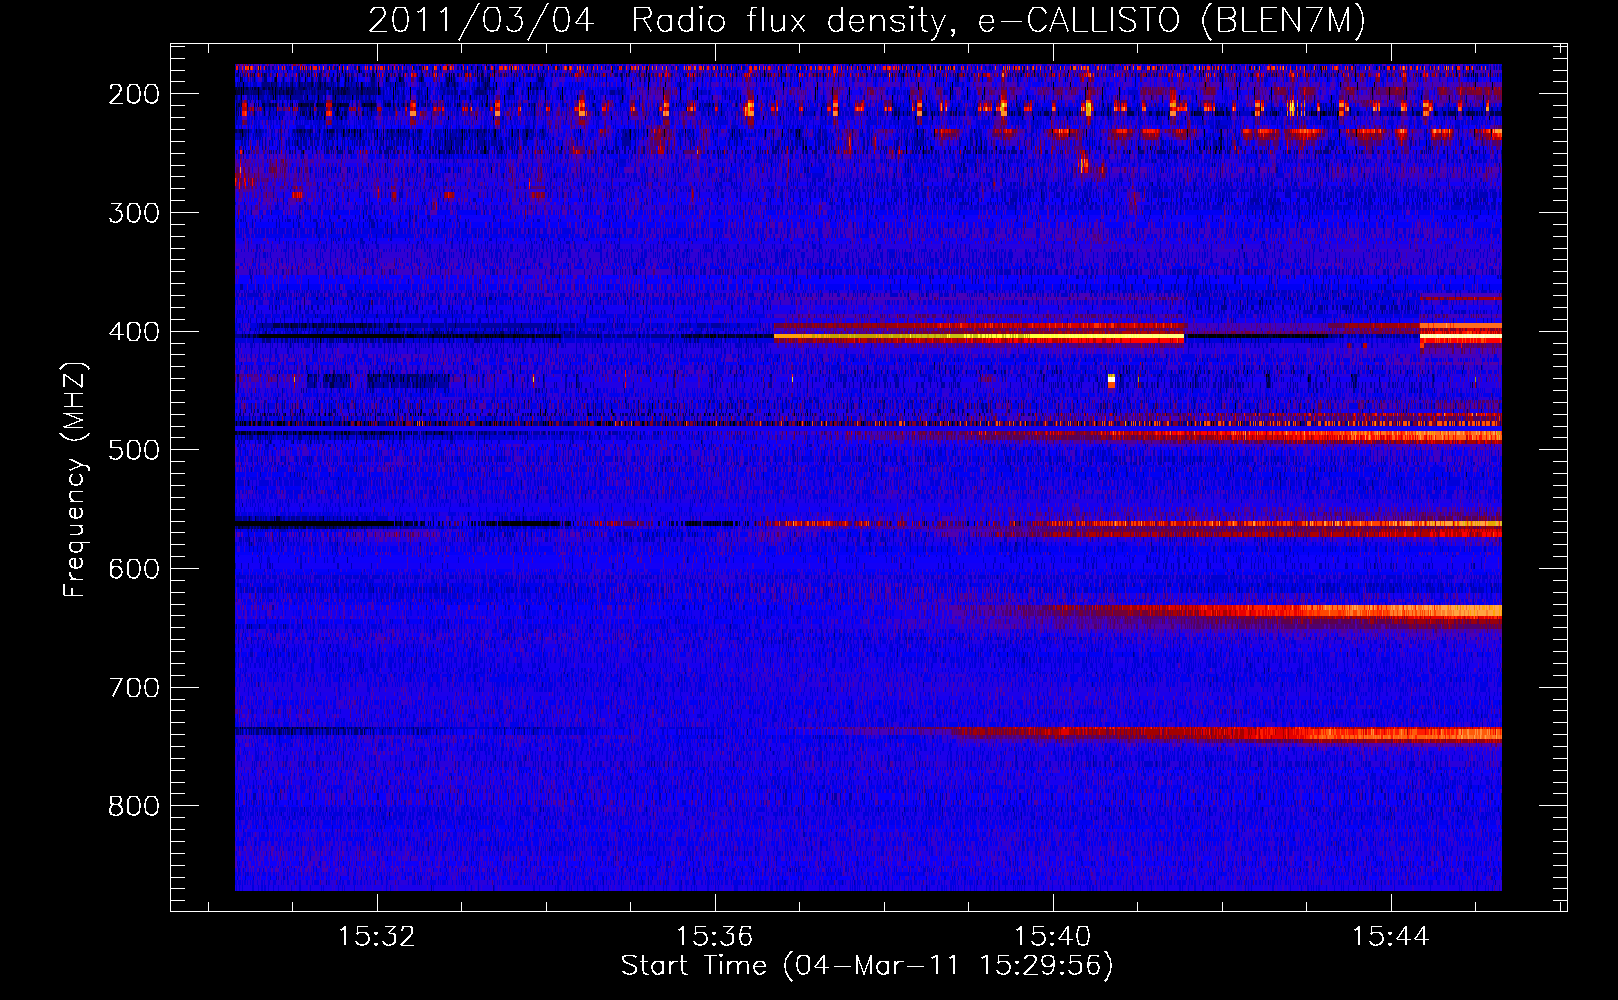Click the plot title '2011/03/04 Radio flux density, e-CALLISTO (BLEN7M)'
This screenshot has width=1618, height=1000.
point(867,20)
